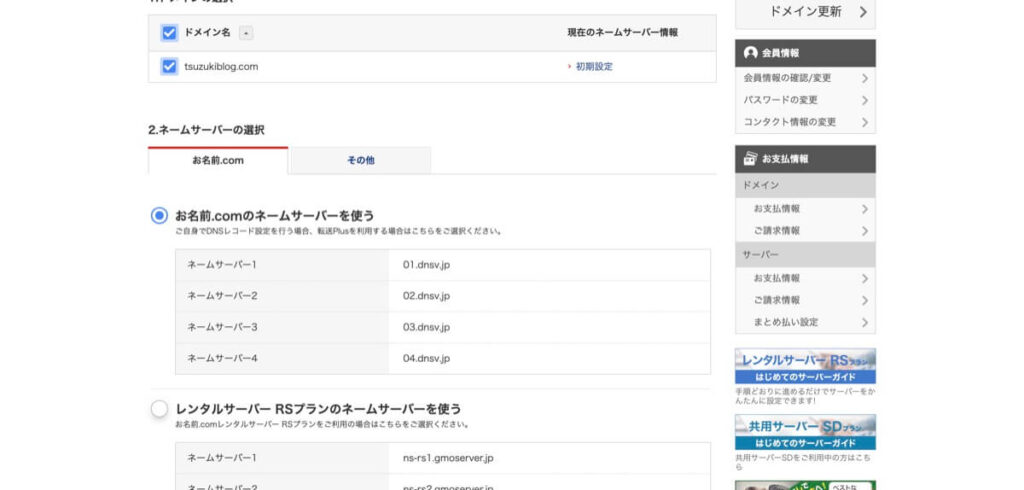Click chevron next to 会員情報の確認/変更
Viewport: 1024px width, 490px height.
(865, 78)
